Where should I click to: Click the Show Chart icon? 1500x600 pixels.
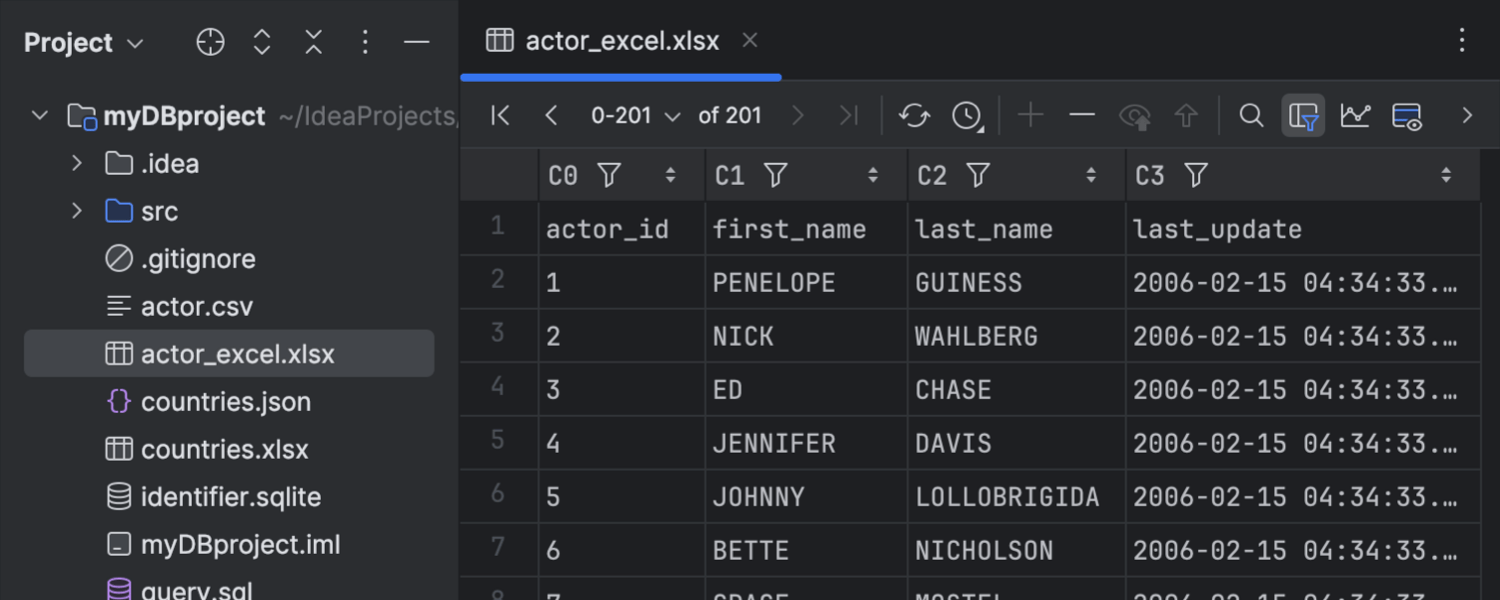pyautogui.click(x=1355, y=116)
